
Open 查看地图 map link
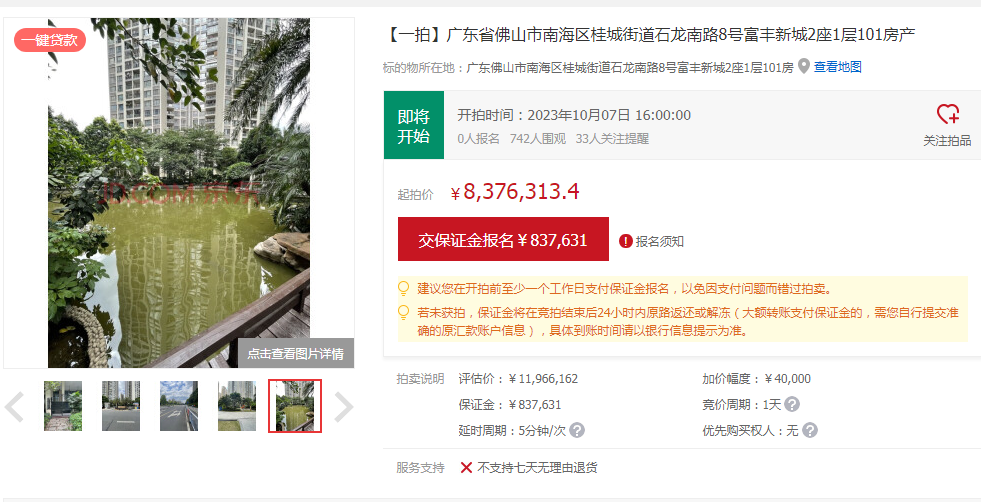pyautogui.click(x=838, y=67)
